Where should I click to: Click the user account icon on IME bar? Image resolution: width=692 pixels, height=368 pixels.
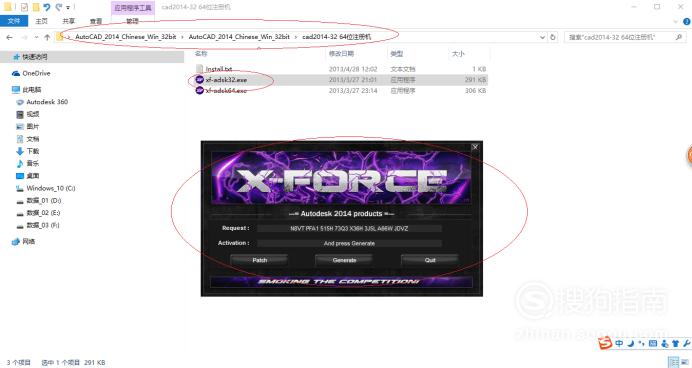(x=664, y=343)
